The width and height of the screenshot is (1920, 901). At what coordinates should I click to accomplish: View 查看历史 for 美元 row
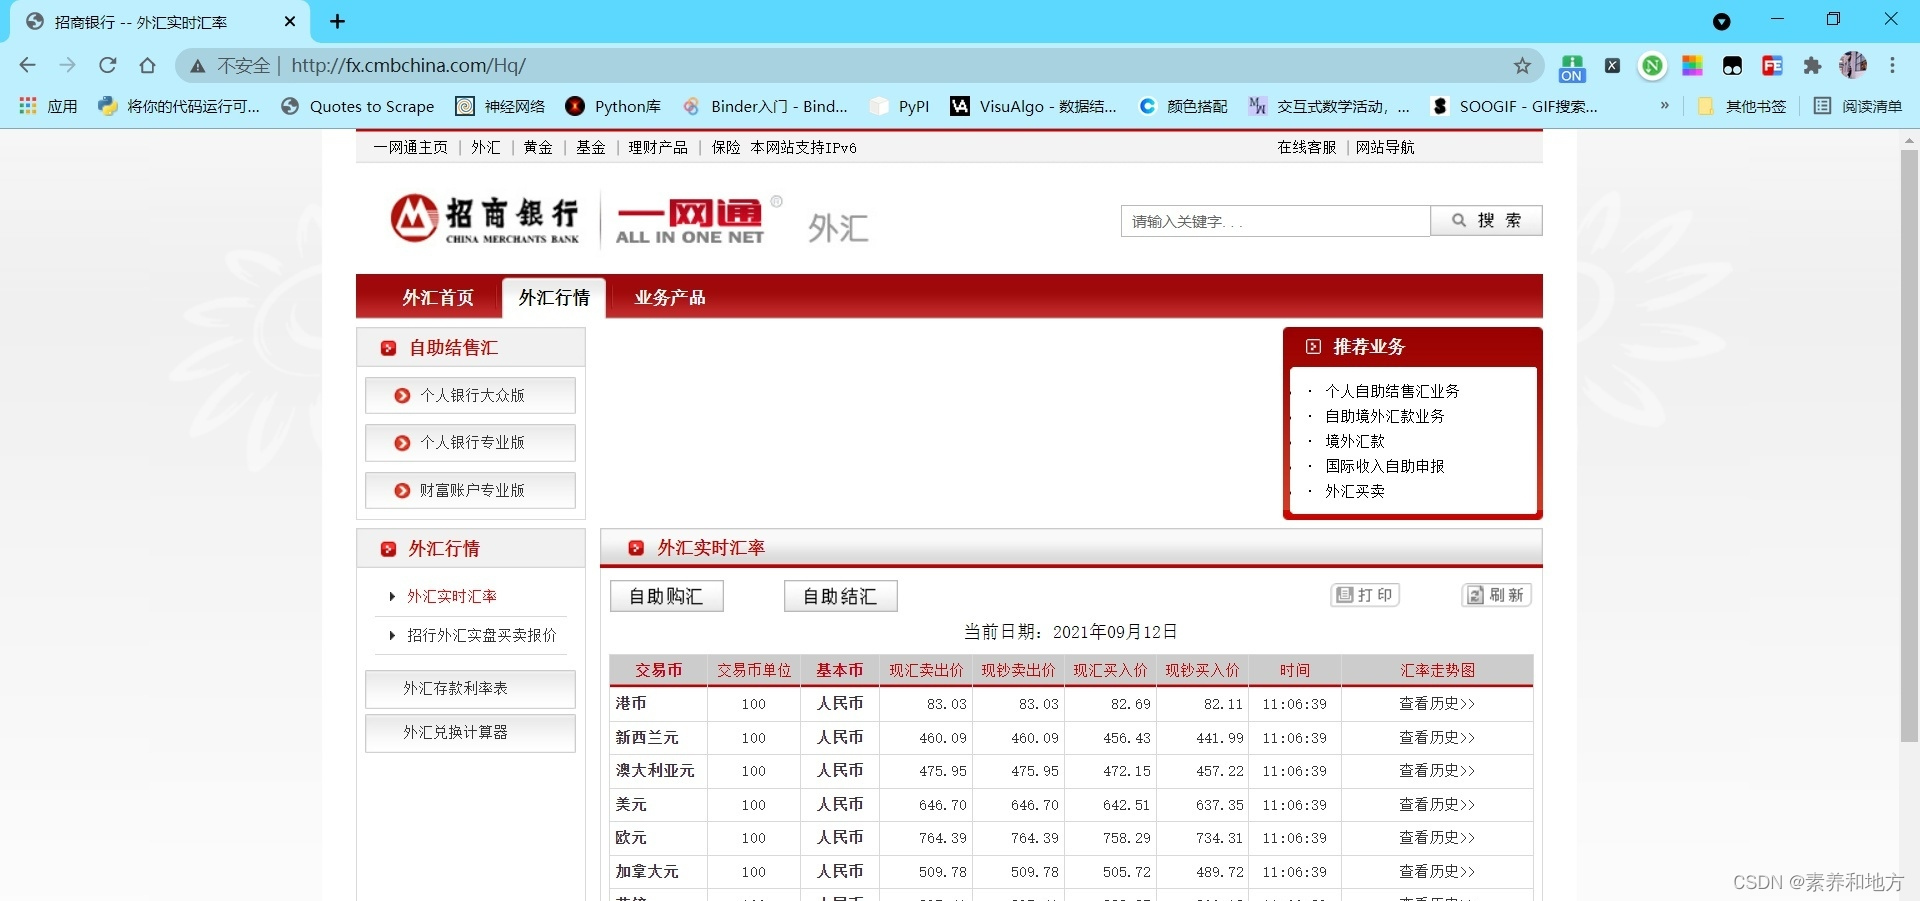point(1437,805)
